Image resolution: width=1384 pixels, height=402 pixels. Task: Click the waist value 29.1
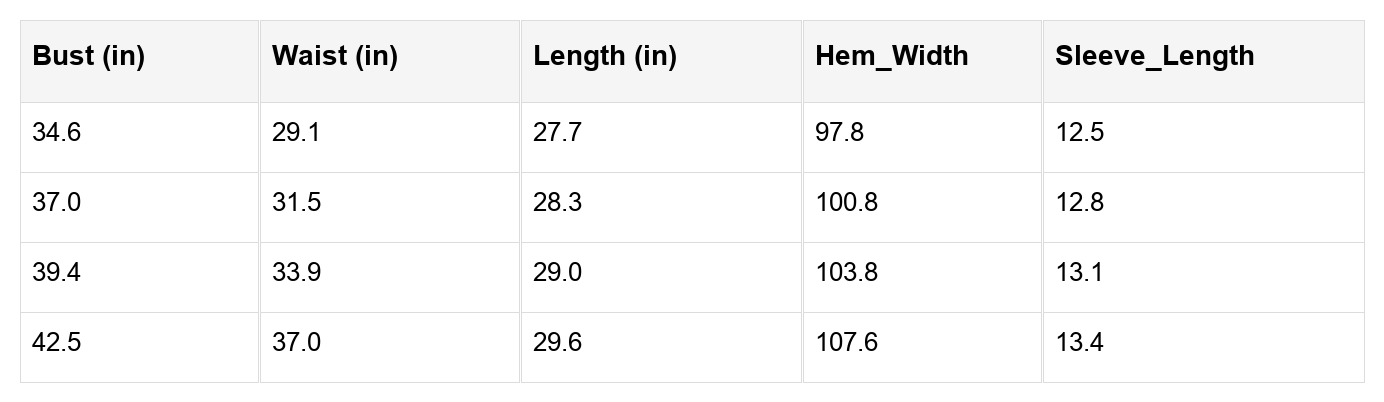(296, 133)
